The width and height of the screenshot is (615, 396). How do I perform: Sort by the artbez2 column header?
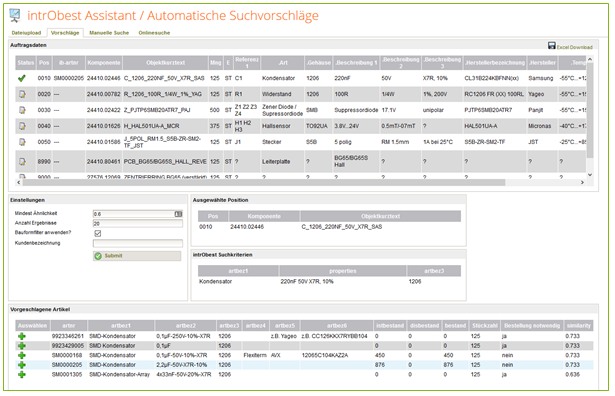[186, 326]
